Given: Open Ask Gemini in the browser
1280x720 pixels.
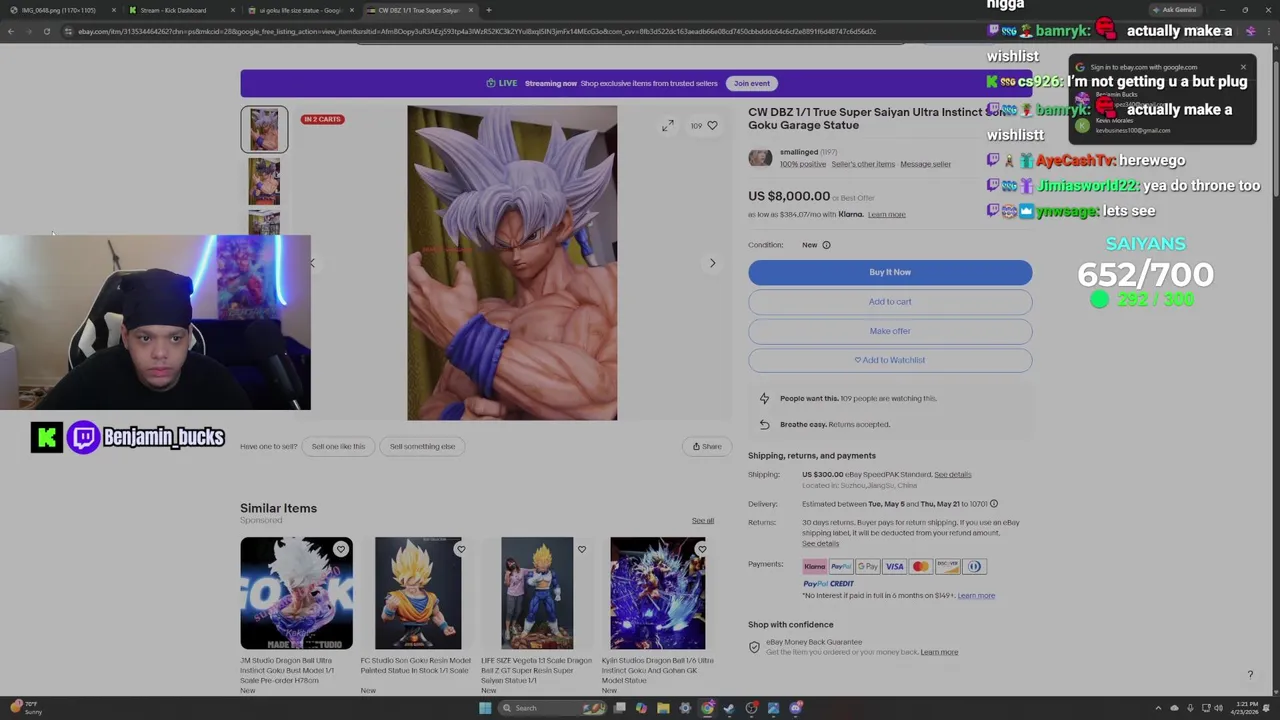Looking at the screenshot, I should coord(1174,10).
